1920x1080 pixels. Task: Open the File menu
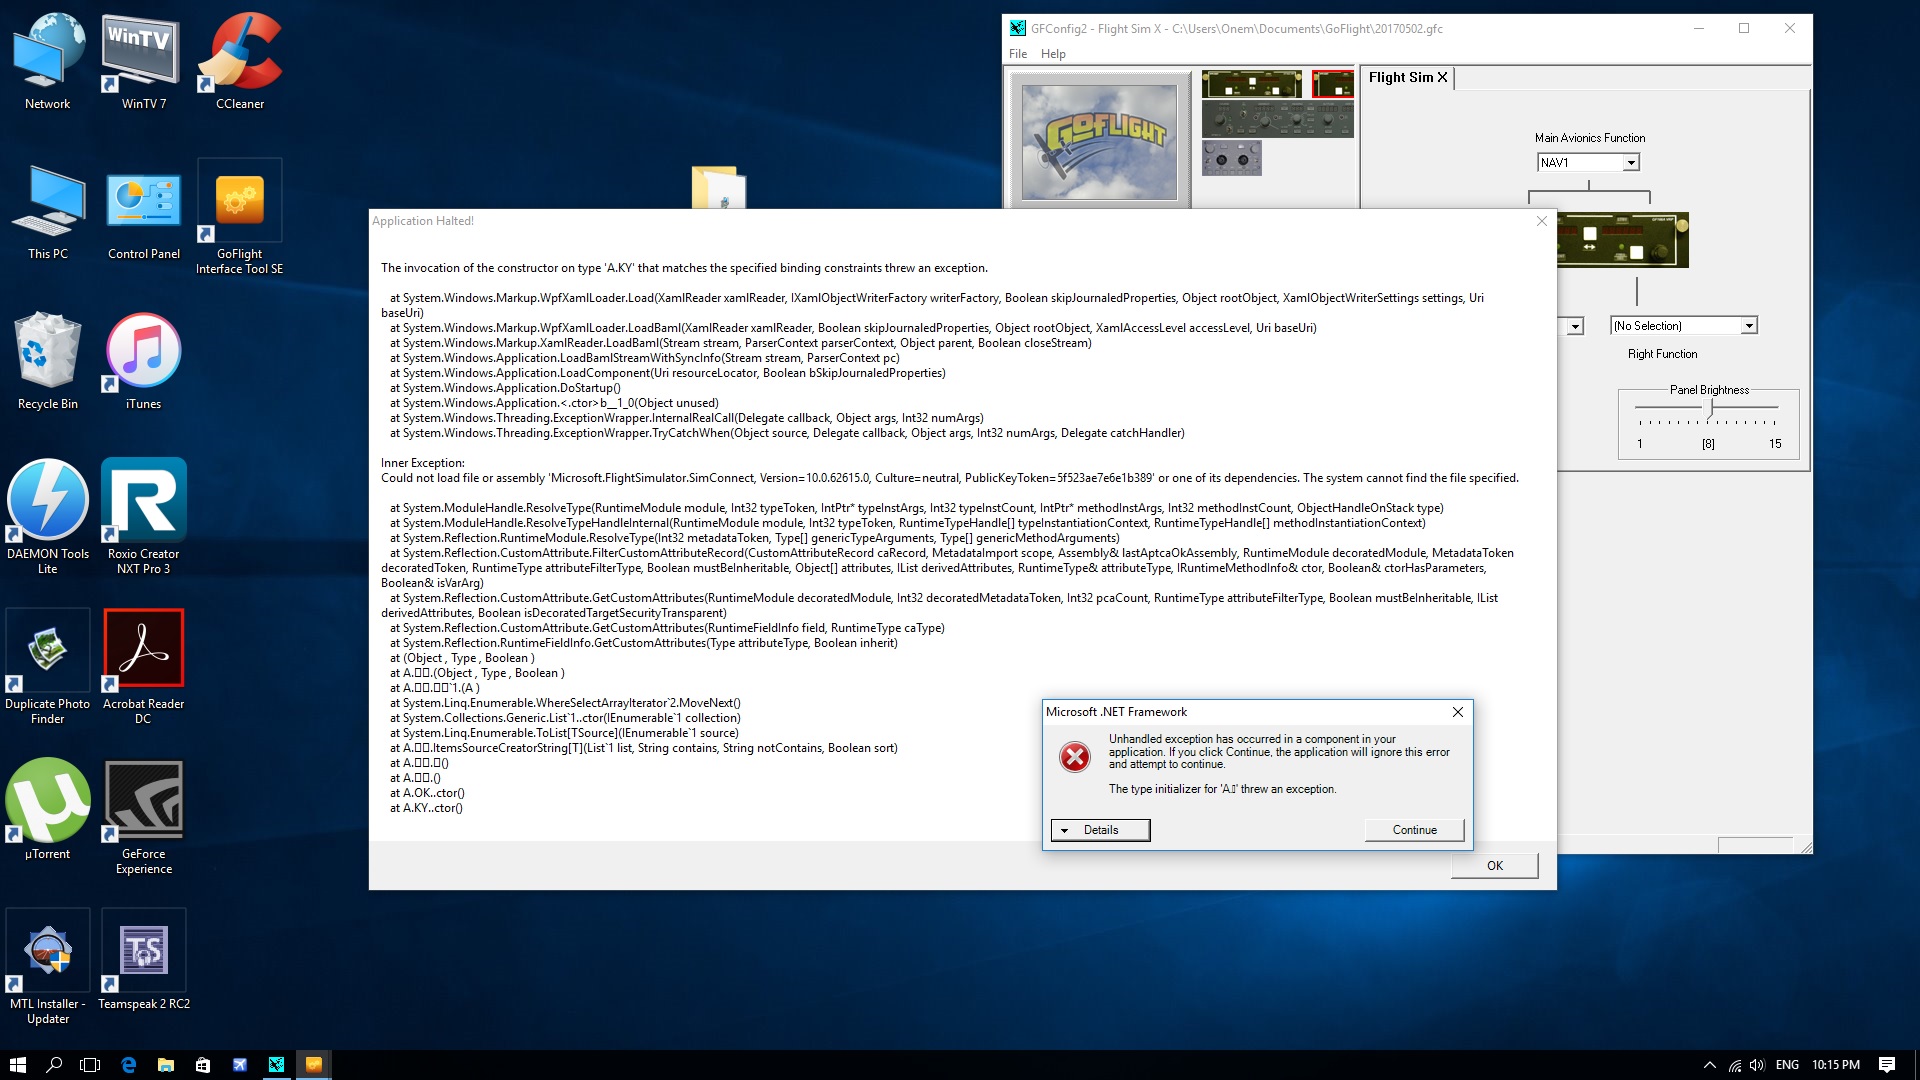(1017, 54)
